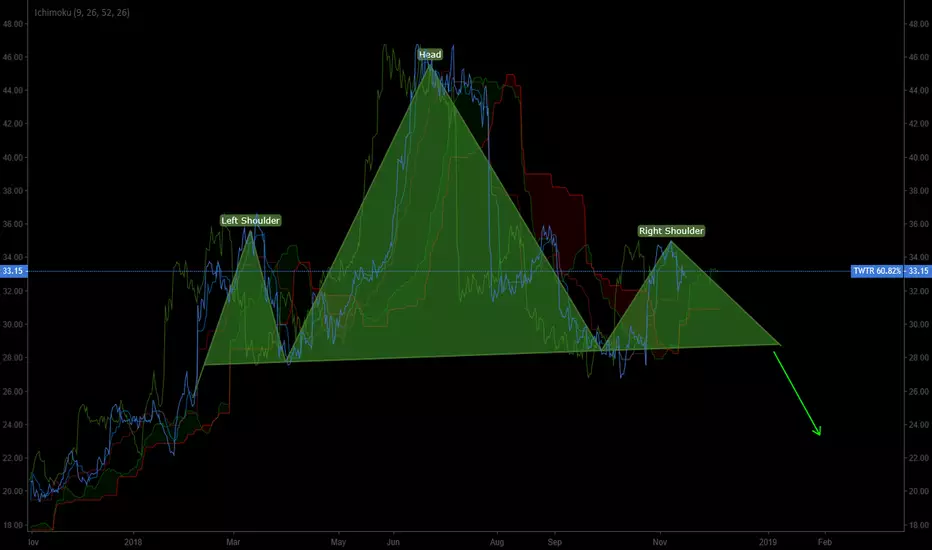Click the 20.00 value on the left price scale

[x=13, y=491]
